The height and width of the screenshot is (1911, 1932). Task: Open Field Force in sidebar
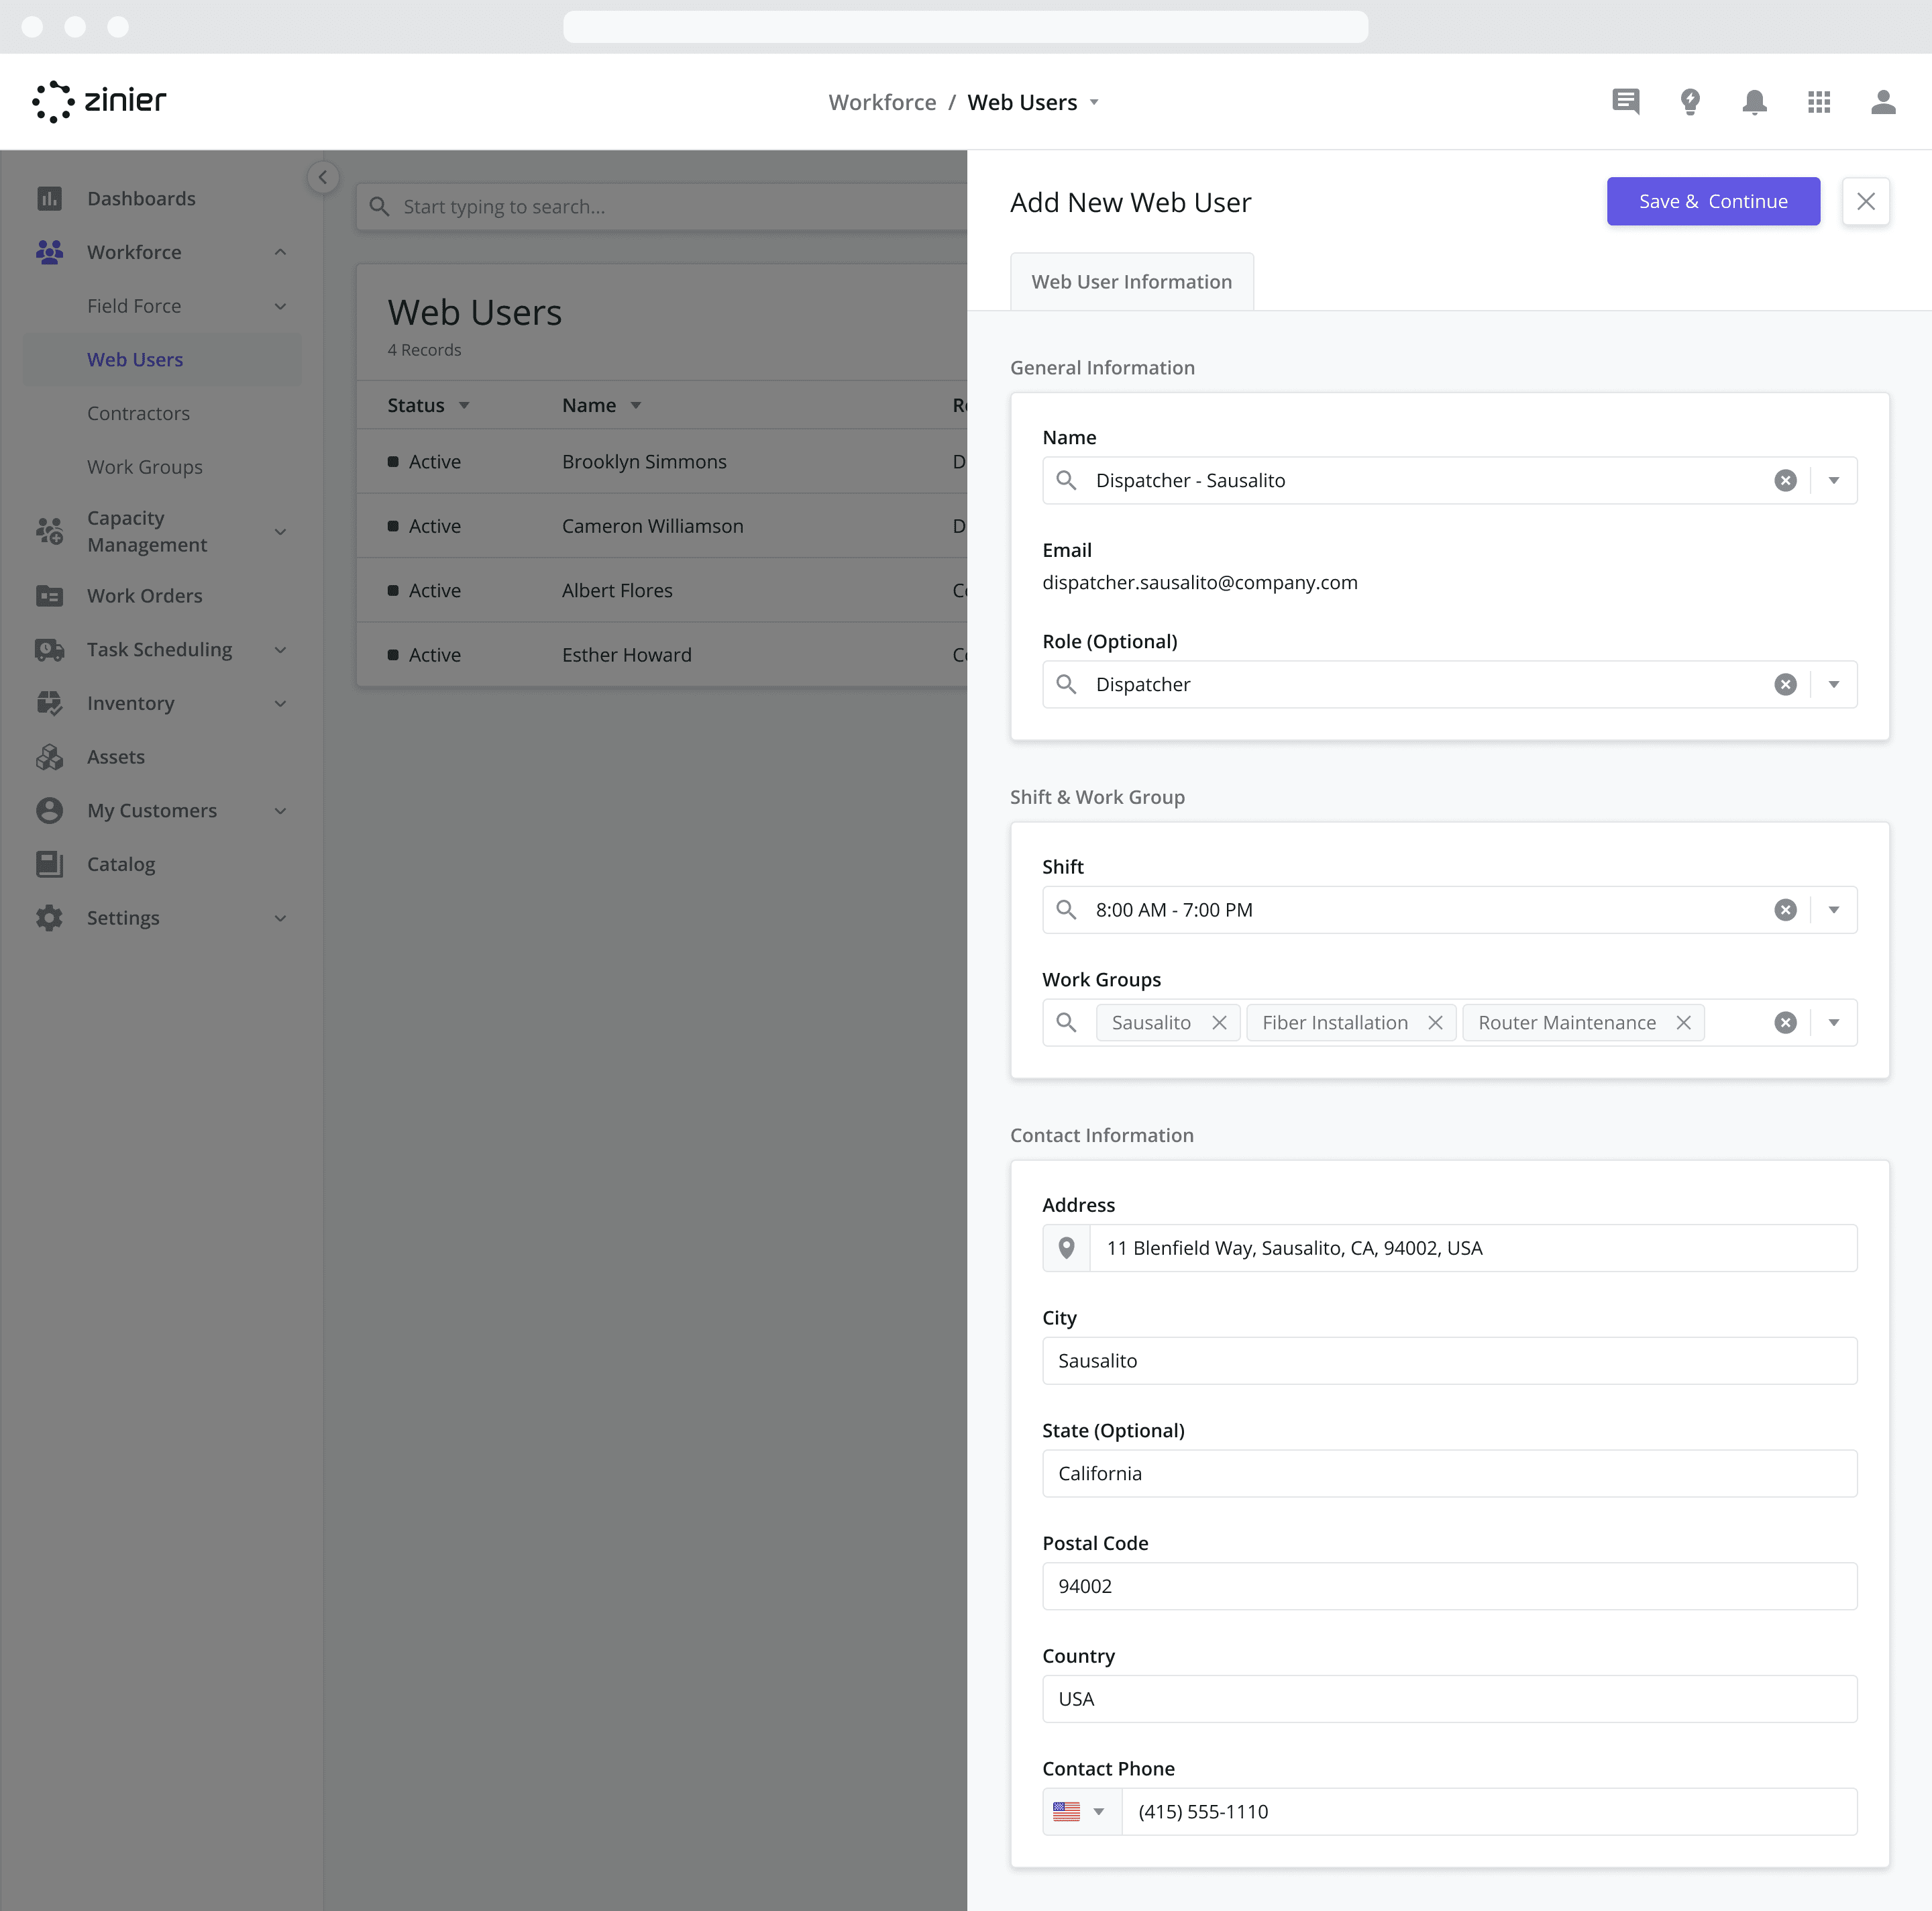click(134, 306)
